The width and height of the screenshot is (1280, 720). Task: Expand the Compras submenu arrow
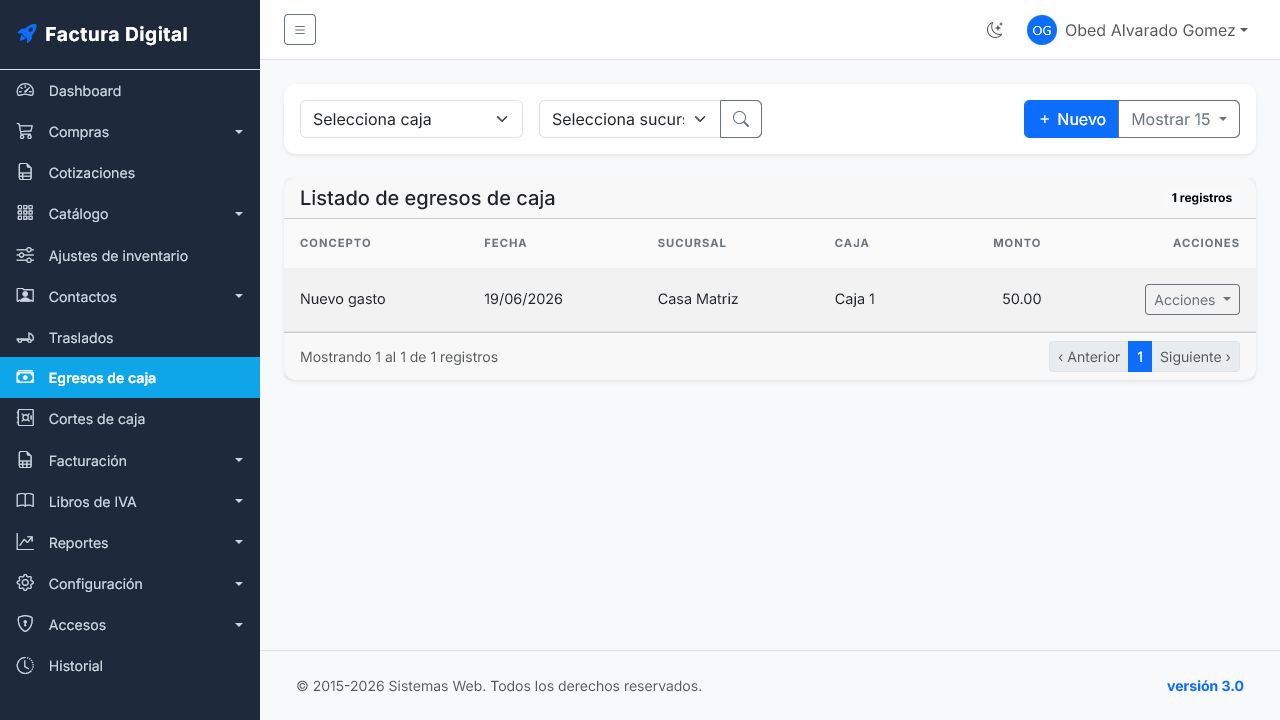[239, 132]
